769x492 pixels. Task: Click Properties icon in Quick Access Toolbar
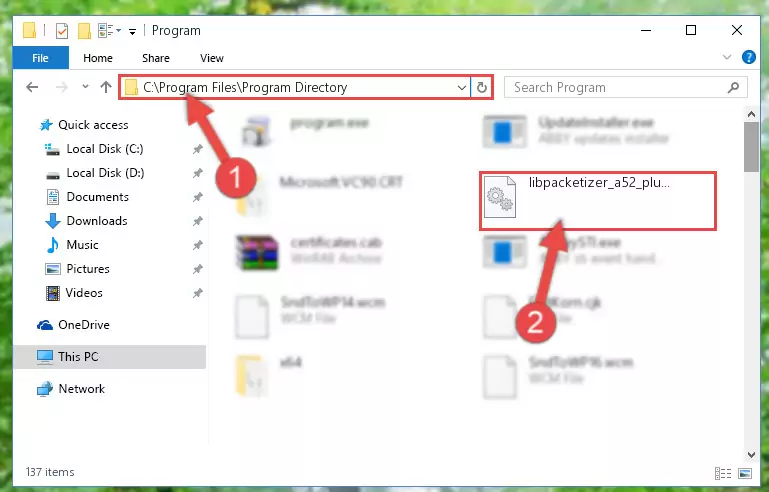click(x=61, y=31)
